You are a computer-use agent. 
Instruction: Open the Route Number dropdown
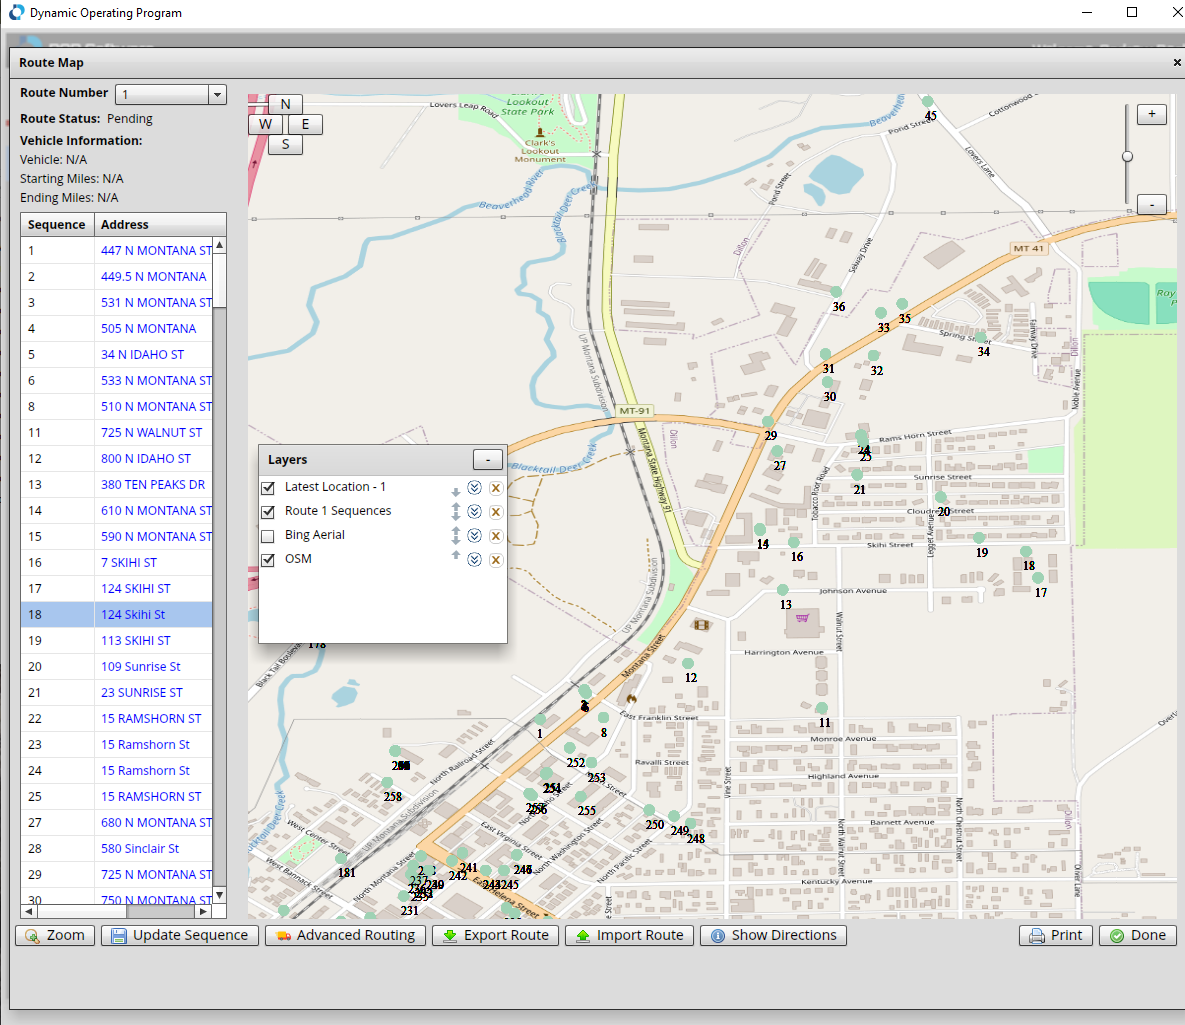tap(217, 94)
